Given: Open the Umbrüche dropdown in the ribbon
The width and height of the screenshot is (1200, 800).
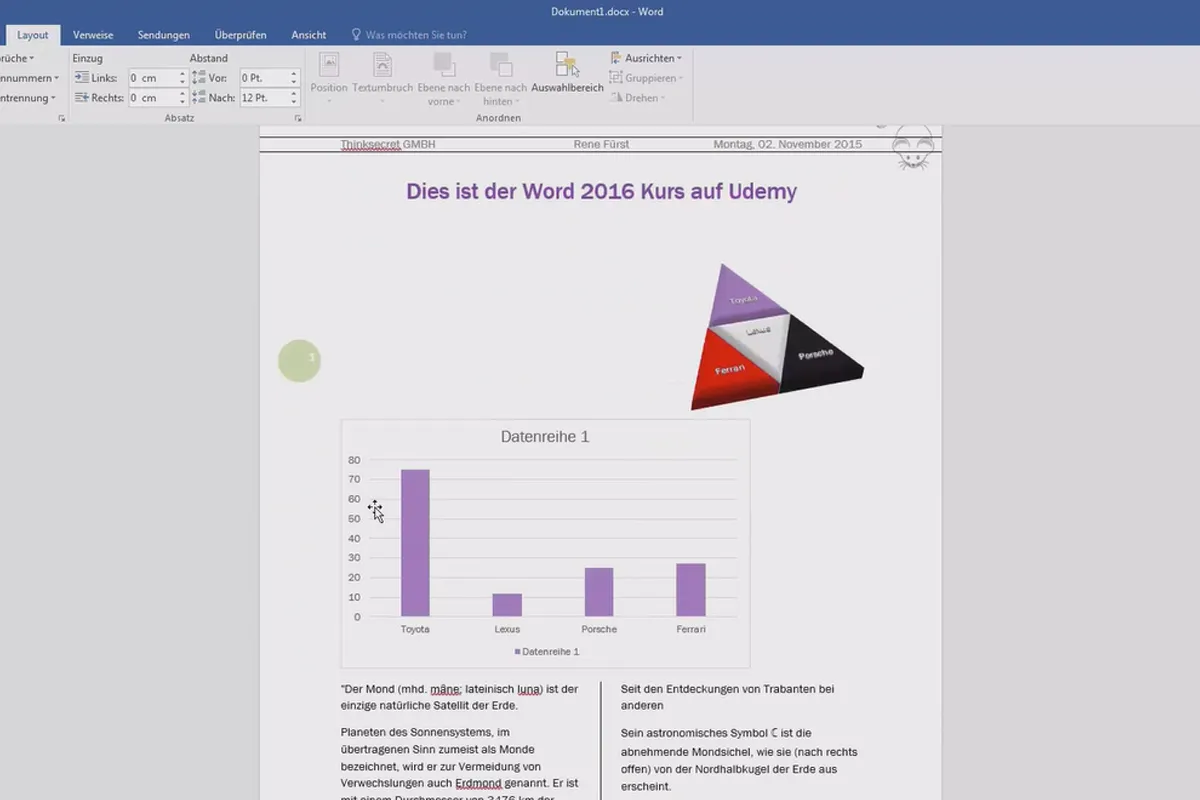Looking at the screenshot, I should point(17,58).
